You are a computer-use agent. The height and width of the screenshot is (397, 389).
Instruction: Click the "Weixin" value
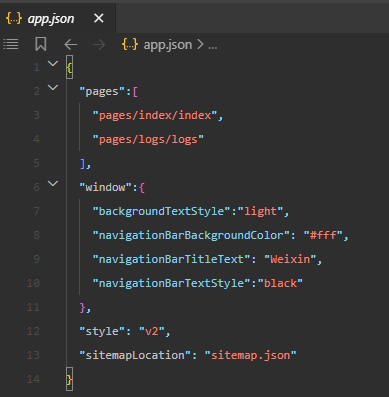tap(290, 259)
